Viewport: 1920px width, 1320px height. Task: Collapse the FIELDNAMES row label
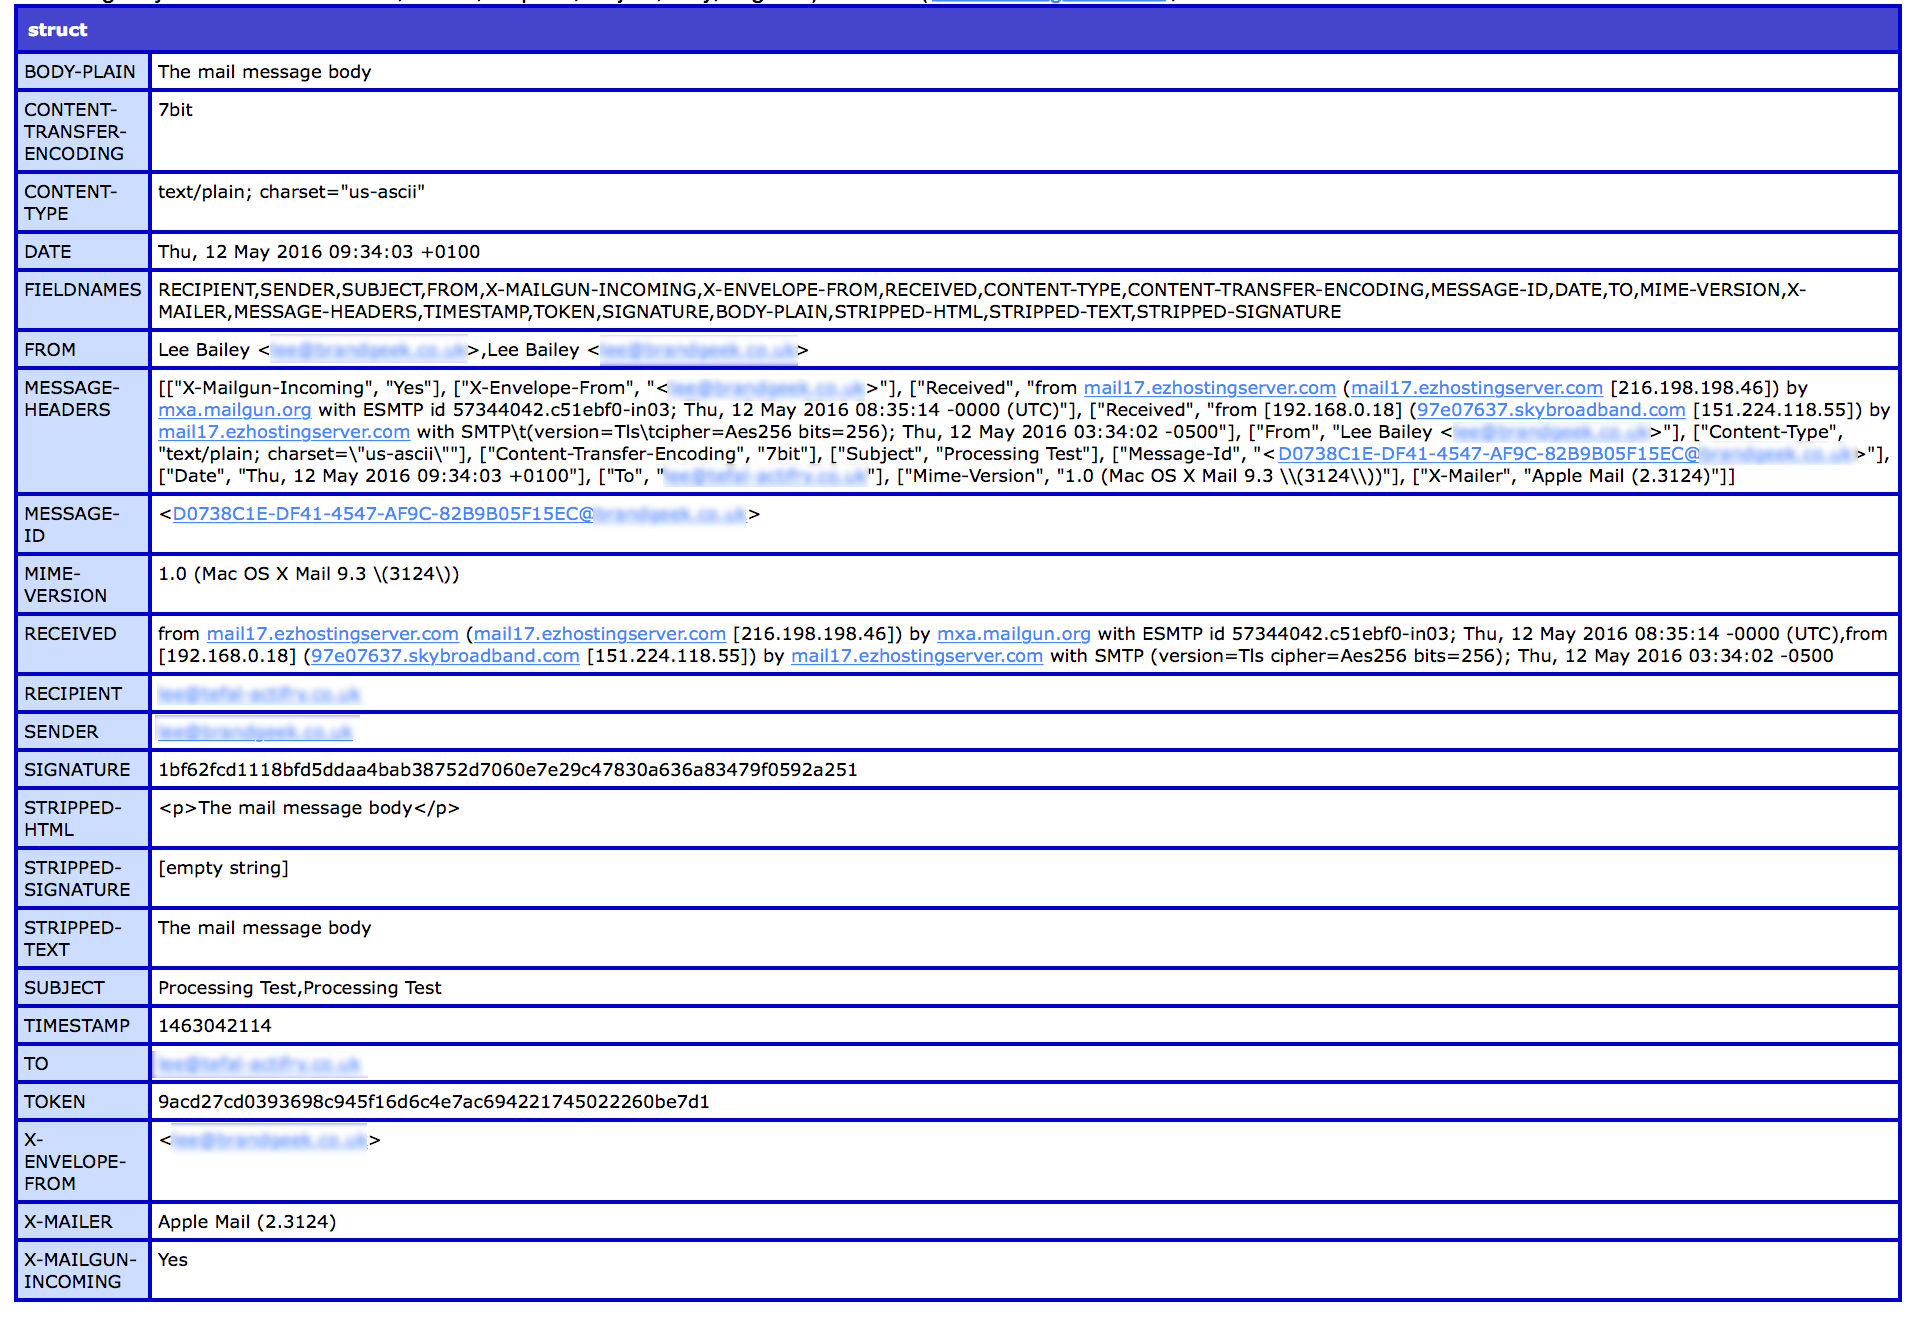point(82,290)
